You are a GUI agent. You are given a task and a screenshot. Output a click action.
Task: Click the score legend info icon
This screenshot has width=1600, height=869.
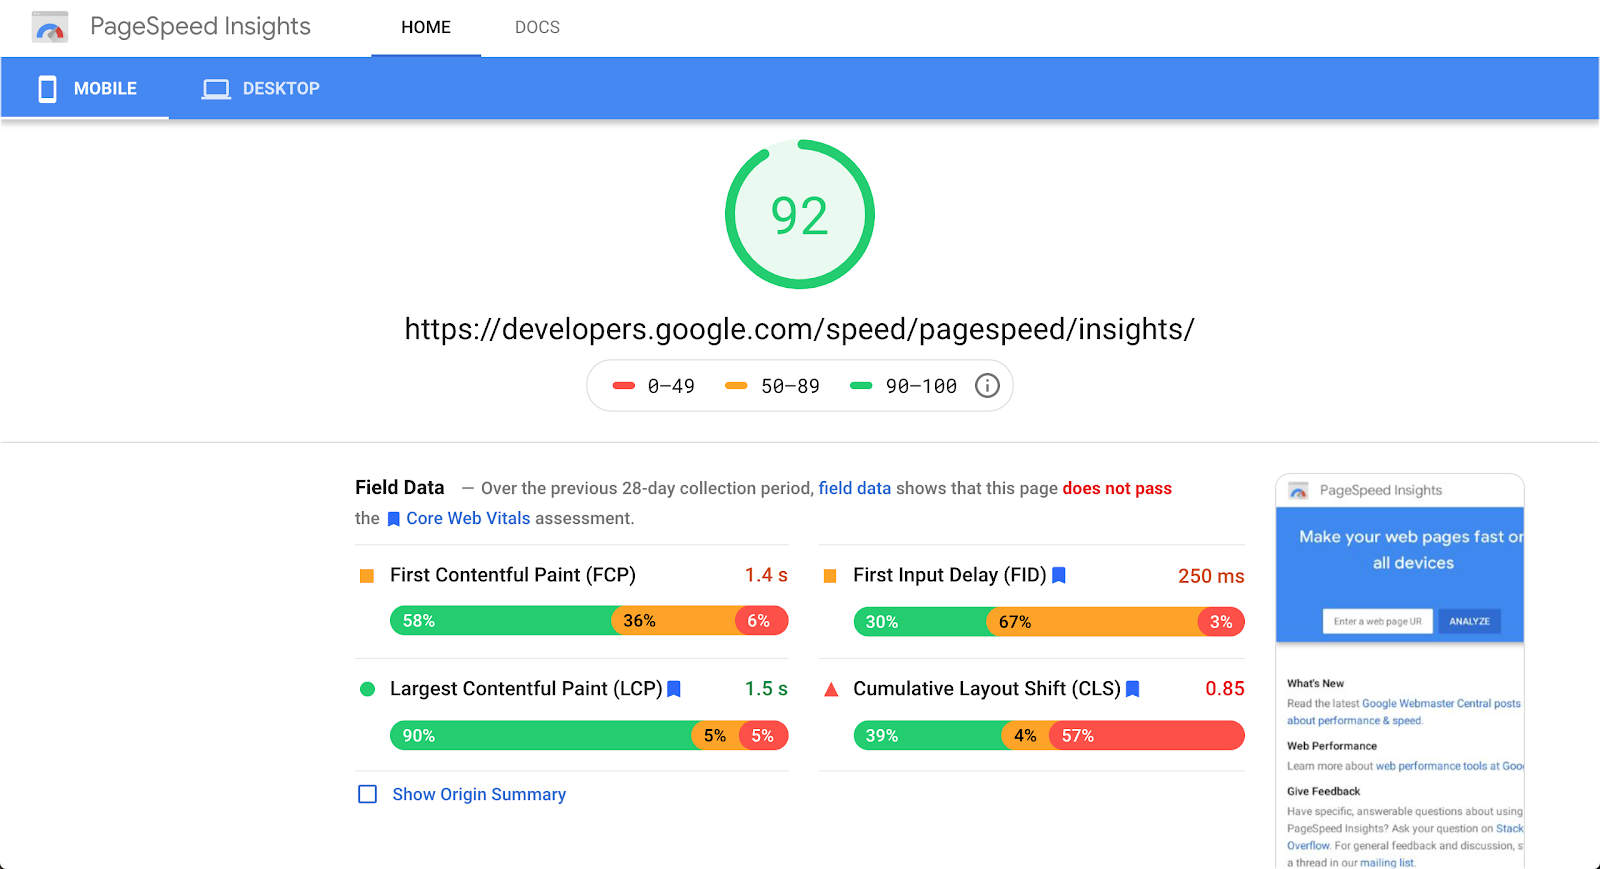[x=987, y=386]
